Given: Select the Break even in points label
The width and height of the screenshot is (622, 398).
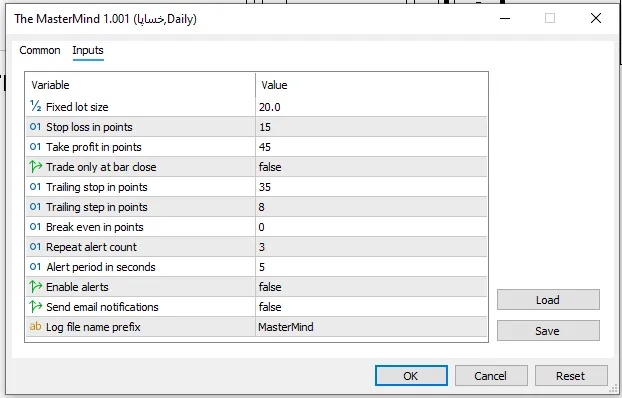Looking at the screenshot, I should coord(95,227).
